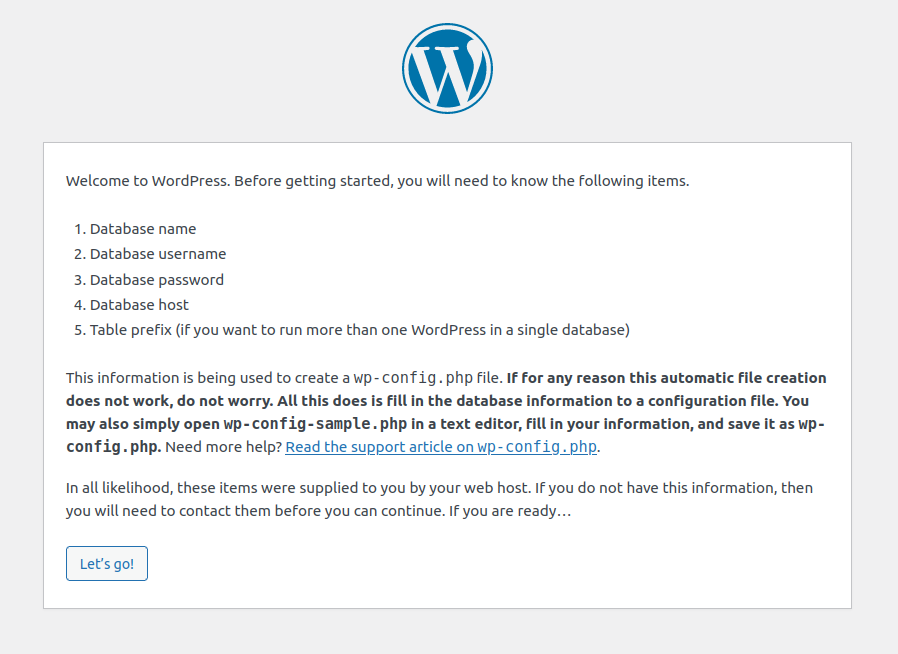Select the "Database host" list item
The height and width of the screenshot is (654, 898).
[139, 305]
